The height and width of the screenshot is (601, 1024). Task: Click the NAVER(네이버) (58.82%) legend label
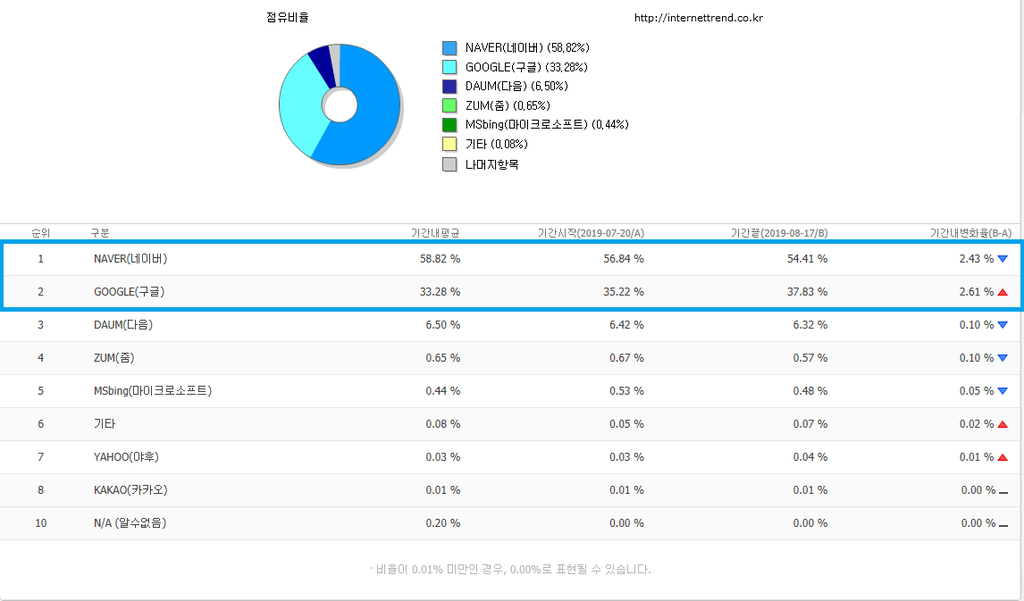coord(527,48)
